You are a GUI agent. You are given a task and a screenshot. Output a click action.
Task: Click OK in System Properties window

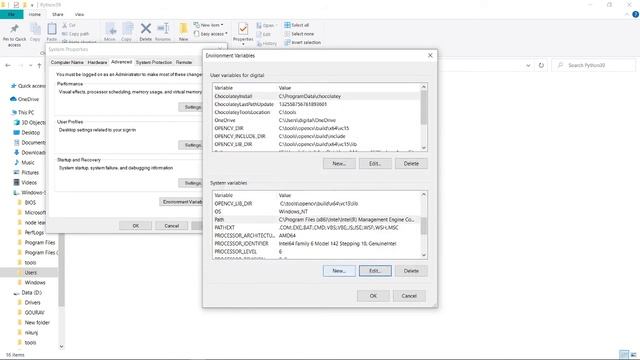136,226
